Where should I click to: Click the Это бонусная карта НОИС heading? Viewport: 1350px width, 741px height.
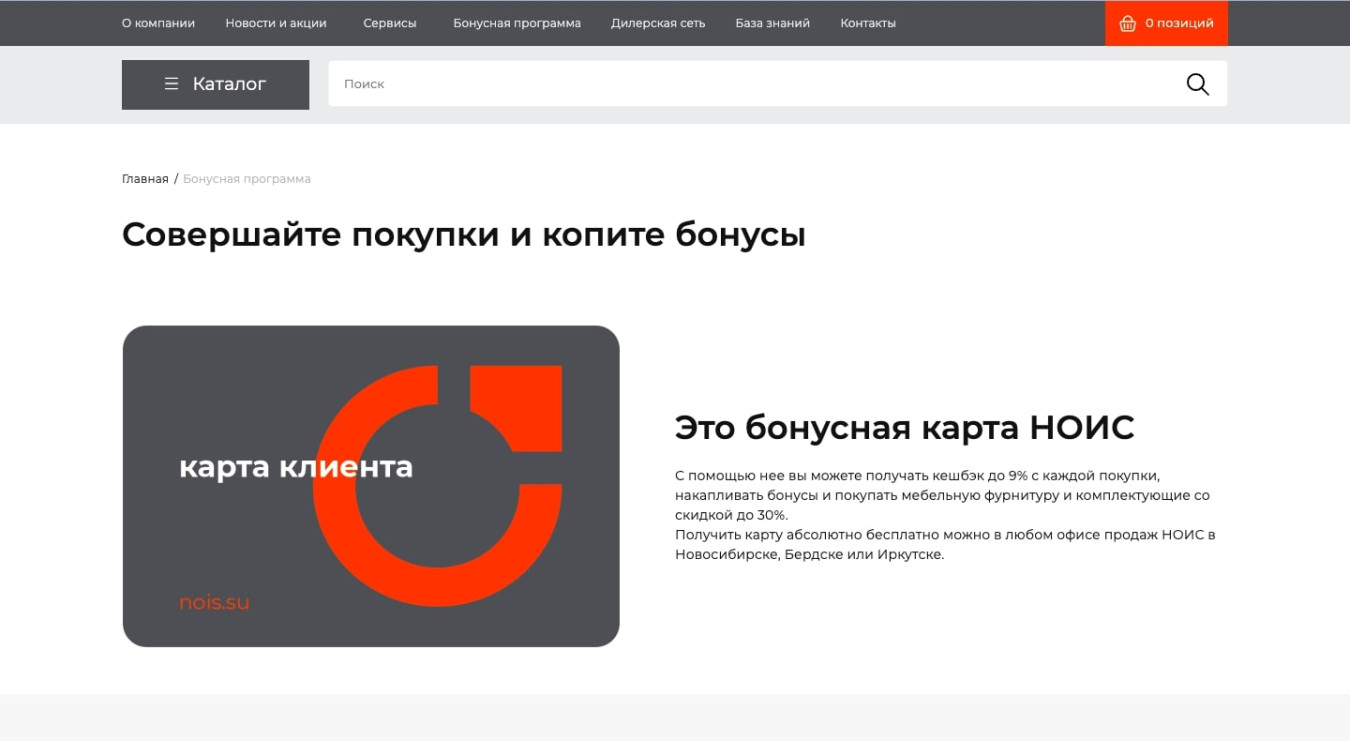pyautogui.click(x=904, y=428)
